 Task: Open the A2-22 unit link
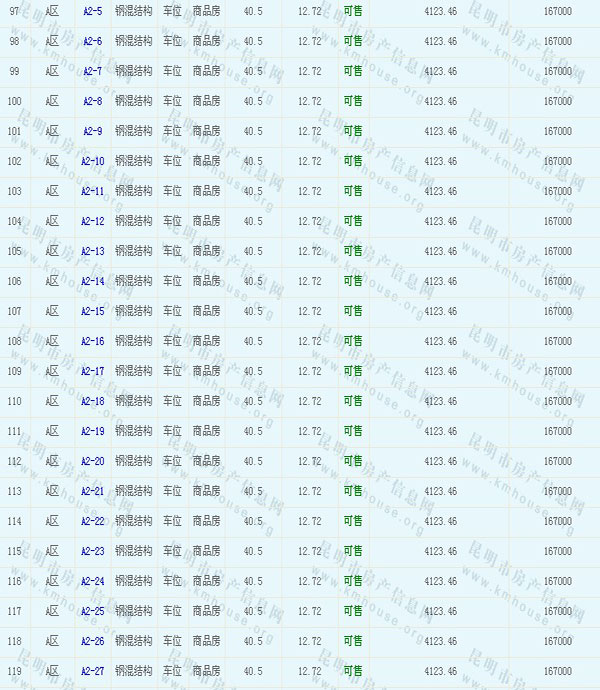coord(92,521)
